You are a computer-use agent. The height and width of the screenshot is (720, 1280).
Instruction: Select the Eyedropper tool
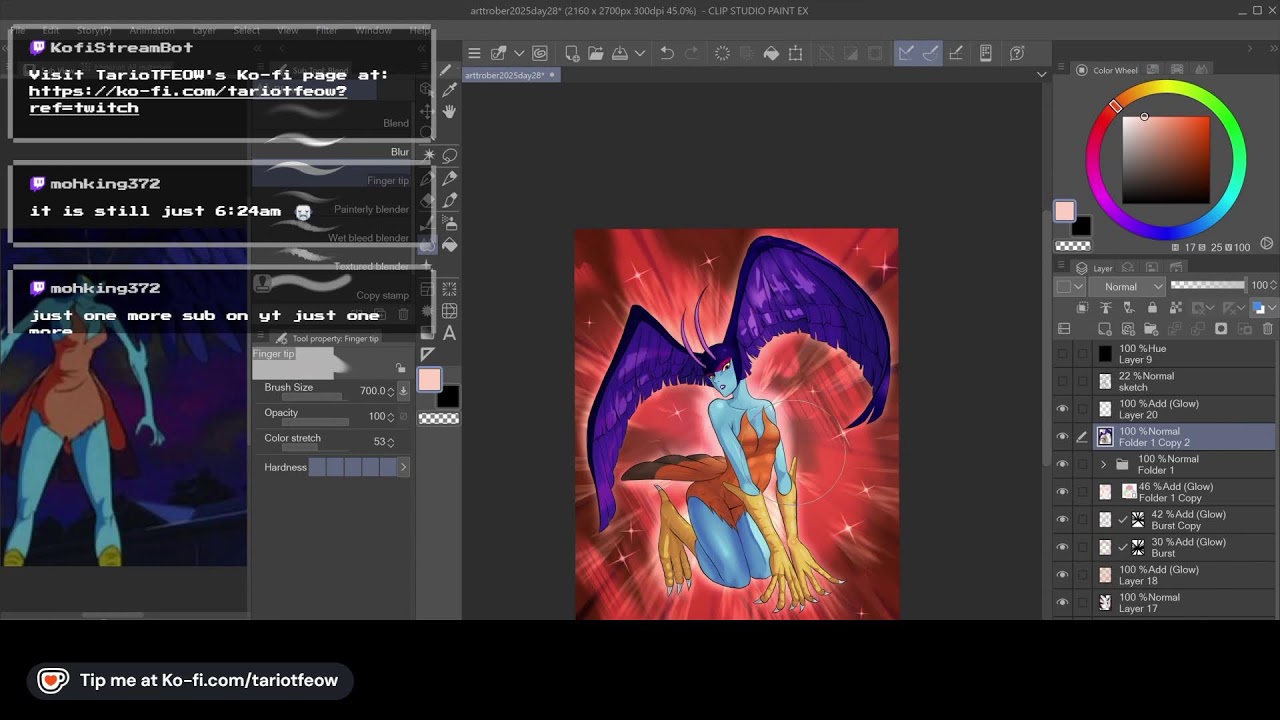450,90
